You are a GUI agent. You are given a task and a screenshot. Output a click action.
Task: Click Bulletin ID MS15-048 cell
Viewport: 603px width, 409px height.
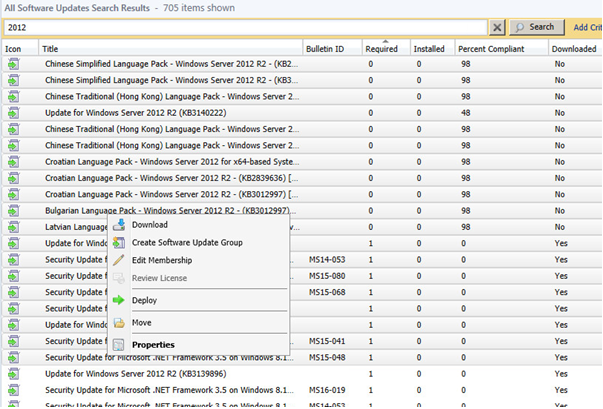click(x=327, y=357)
